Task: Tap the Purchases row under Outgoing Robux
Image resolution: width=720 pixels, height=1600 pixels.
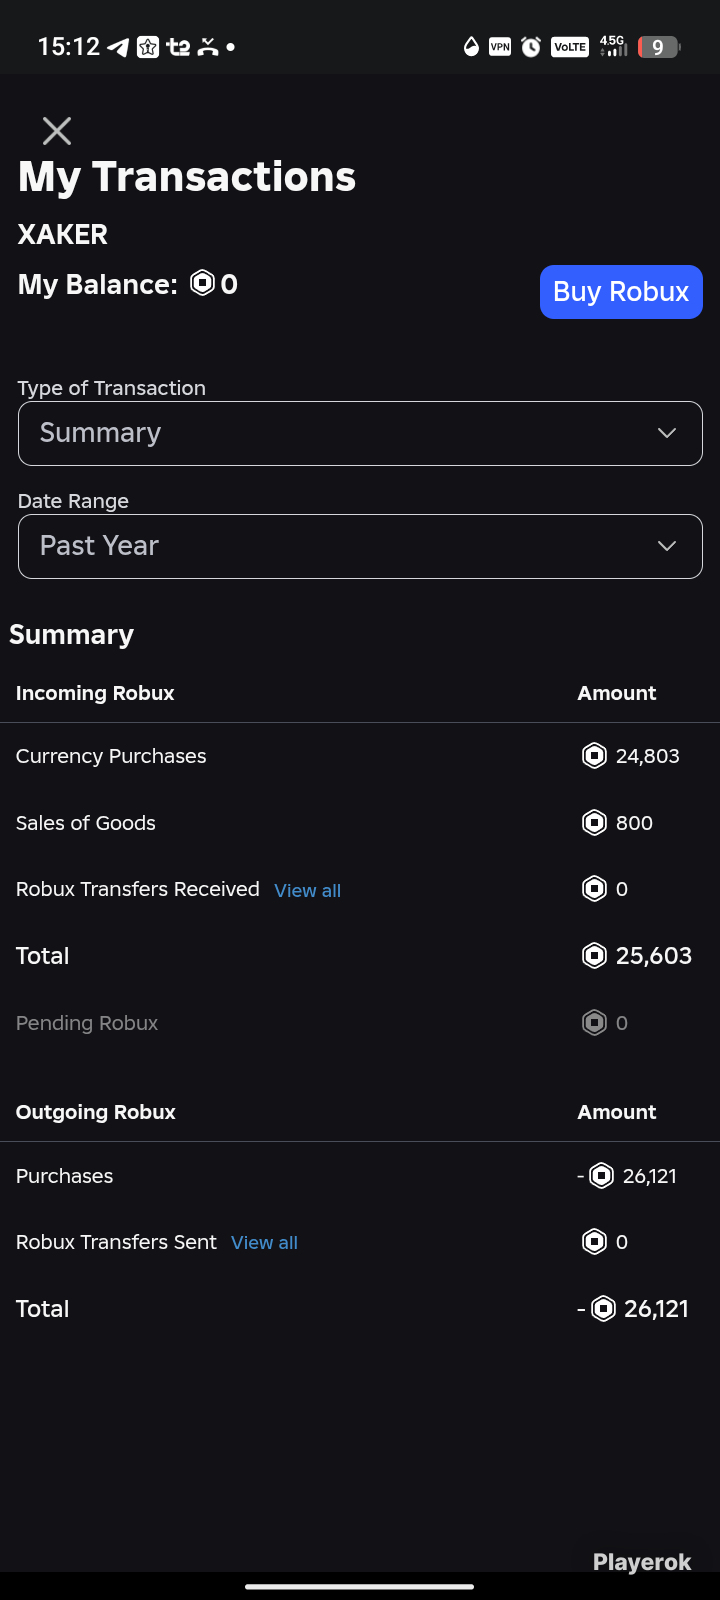Action: (x=360, y=1176)
